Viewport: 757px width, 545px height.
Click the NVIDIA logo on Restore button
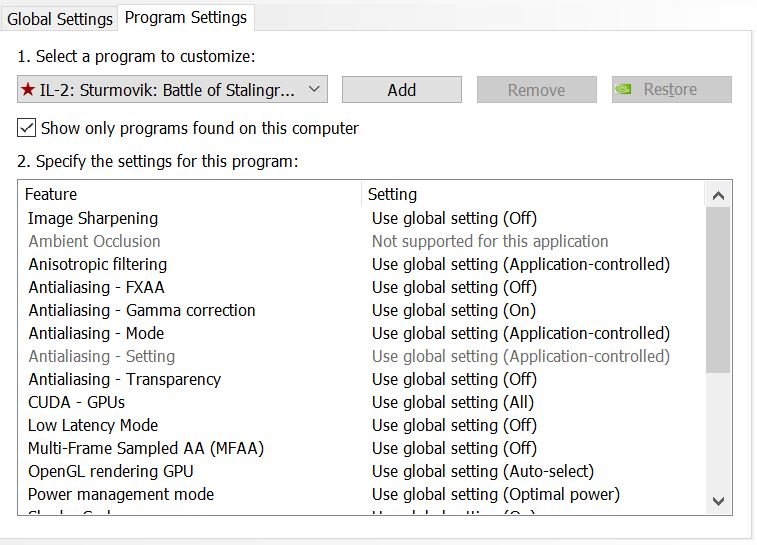(624, 89)
